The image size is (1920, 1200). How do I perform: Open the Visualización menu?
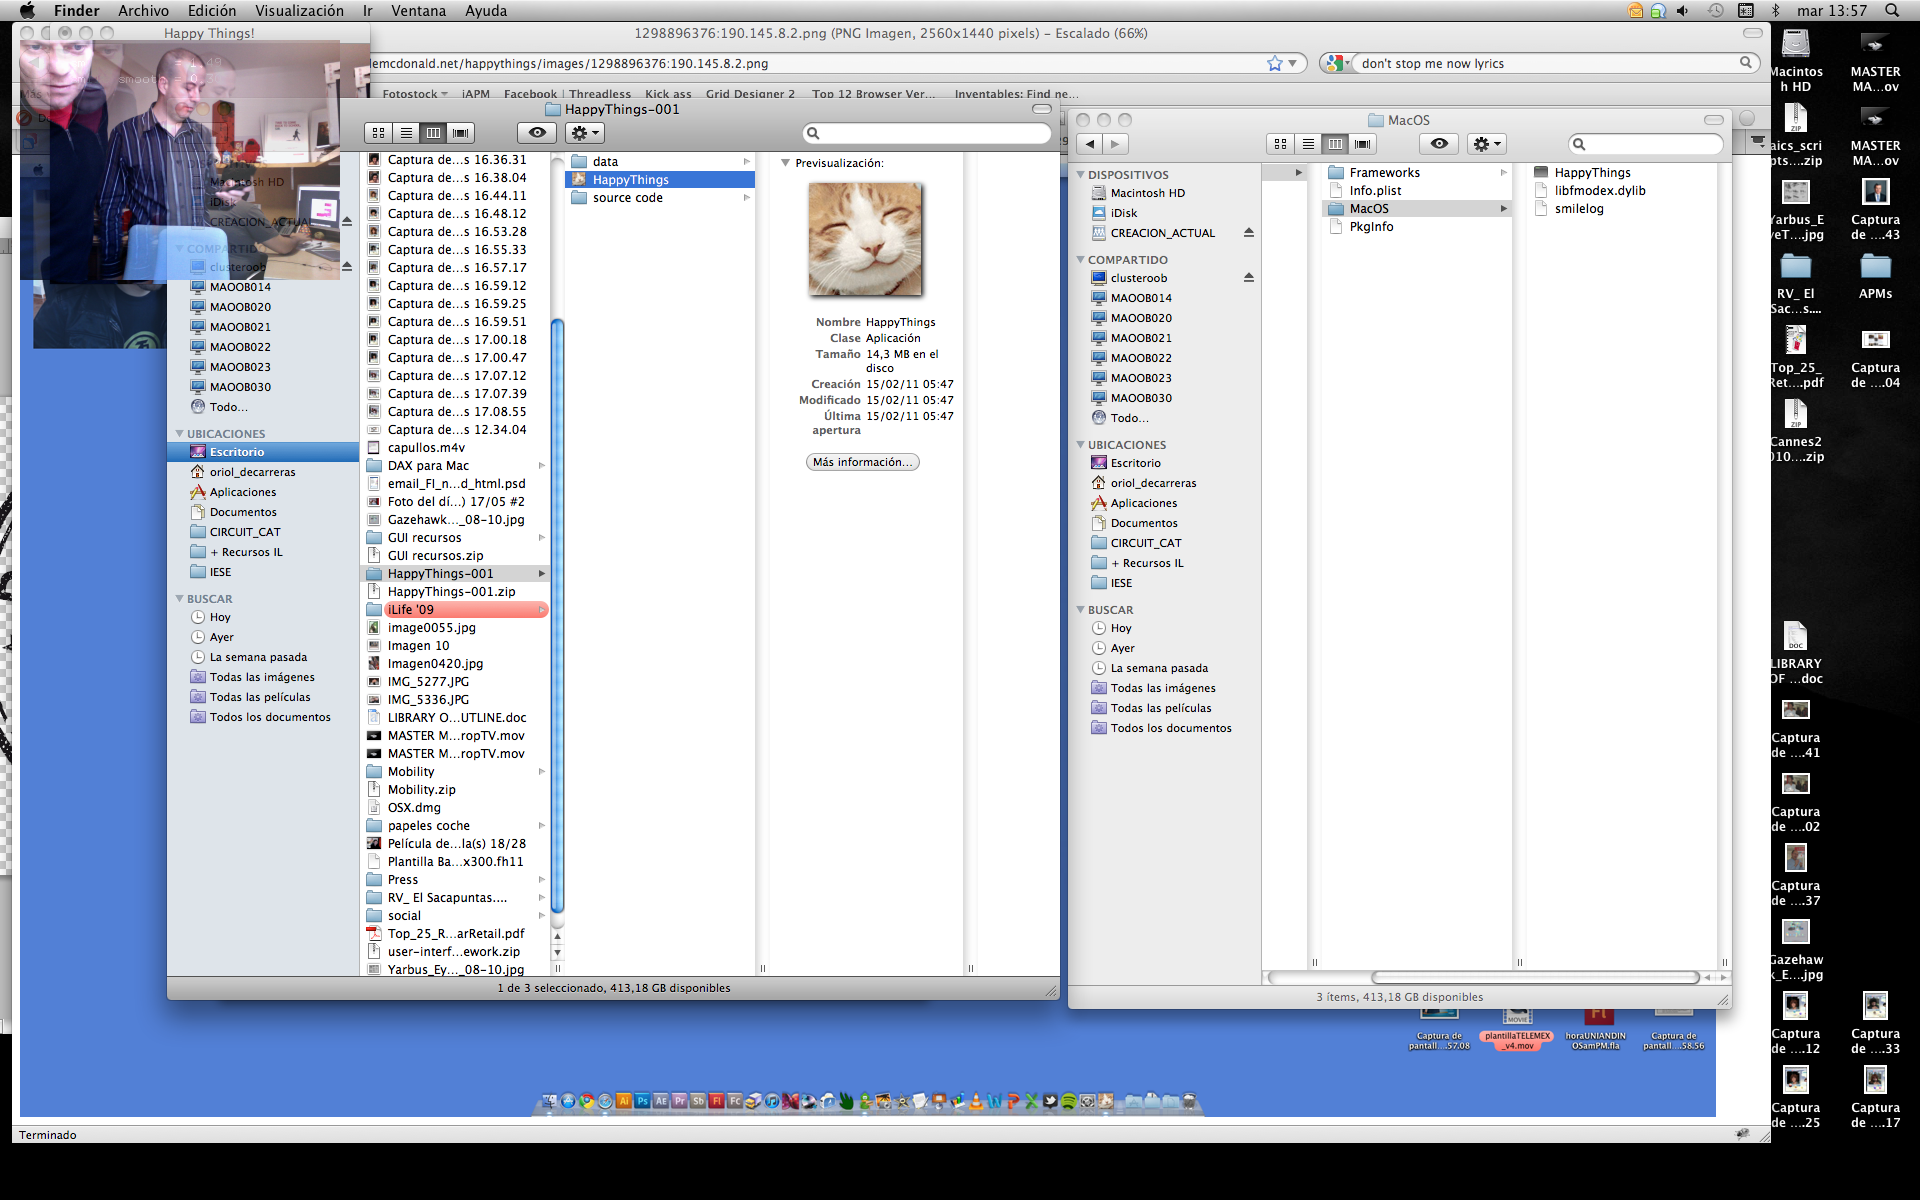[299, 11]
